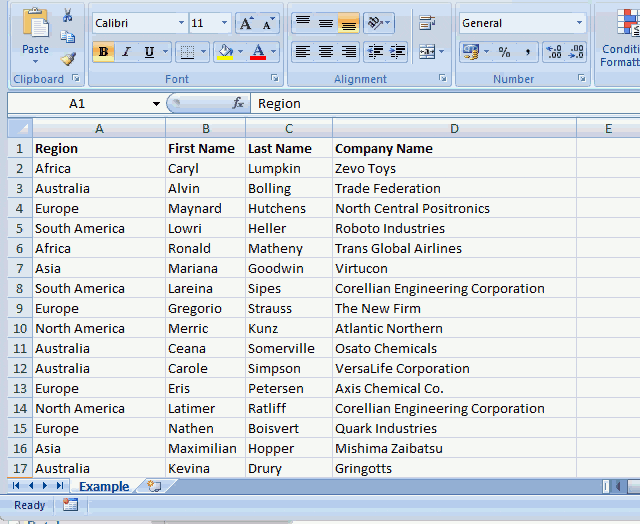This screenshot has width=640, height=524.
Task: Select the column D header
Action: tap(454, 128)
